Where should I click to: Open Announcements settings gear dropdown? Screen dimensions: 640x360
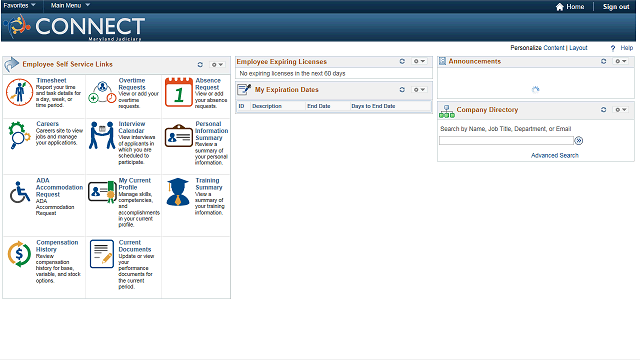tap(621, 61)
